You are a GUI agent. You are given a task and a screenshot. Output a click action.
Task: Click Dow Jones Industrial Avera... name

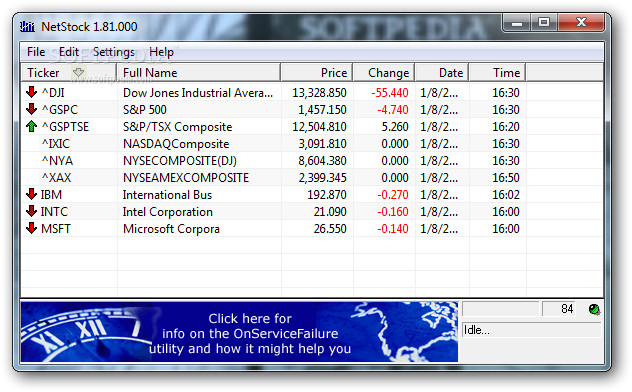(198, 93)
